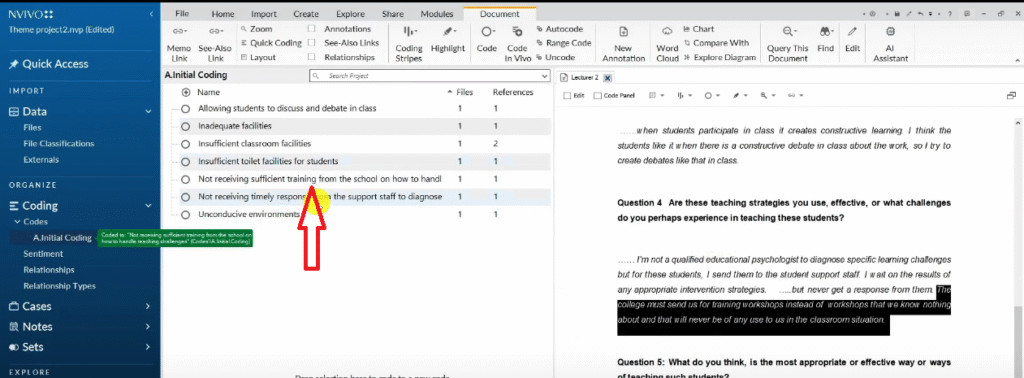Open the Zoom option in ribbon
Image resolution: width=1024 pixels, height=378 pixels.
[256, 29]
